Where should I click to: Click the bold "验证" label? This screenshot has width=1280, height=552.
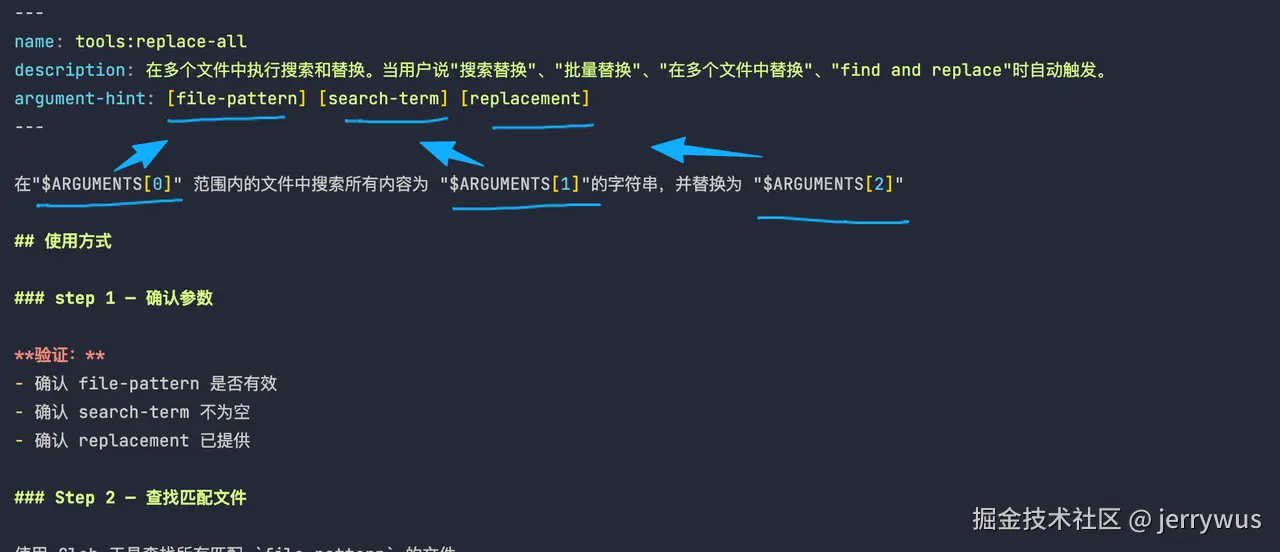(60, 355)
